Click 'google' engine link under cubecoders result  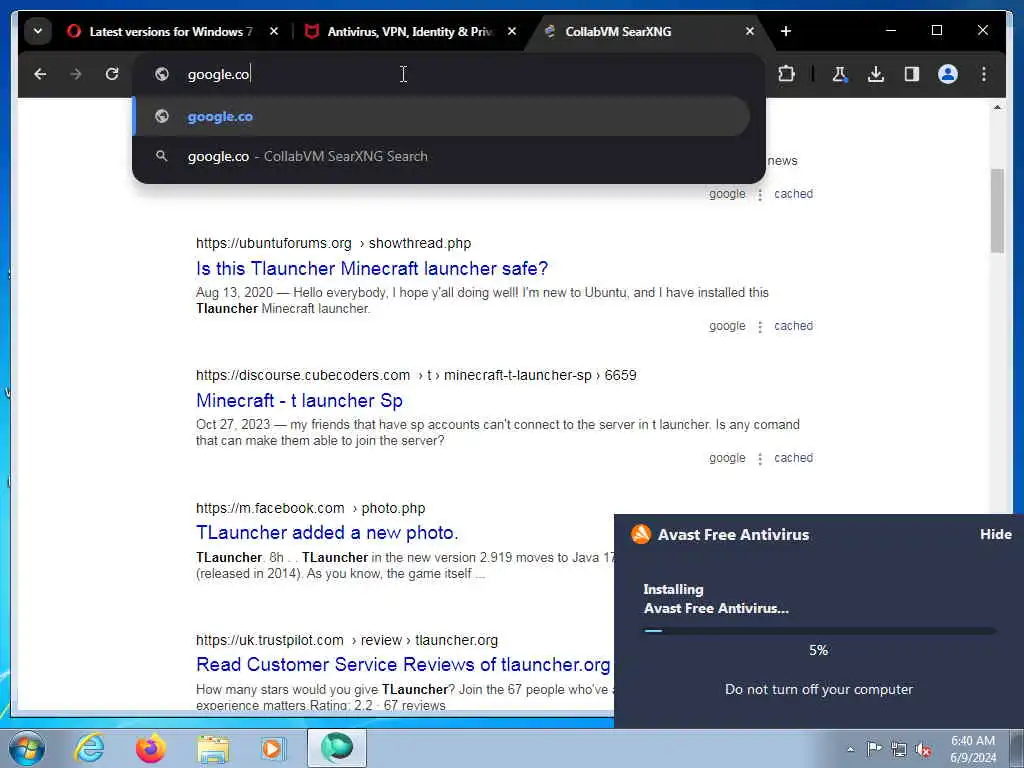point(727,458)
